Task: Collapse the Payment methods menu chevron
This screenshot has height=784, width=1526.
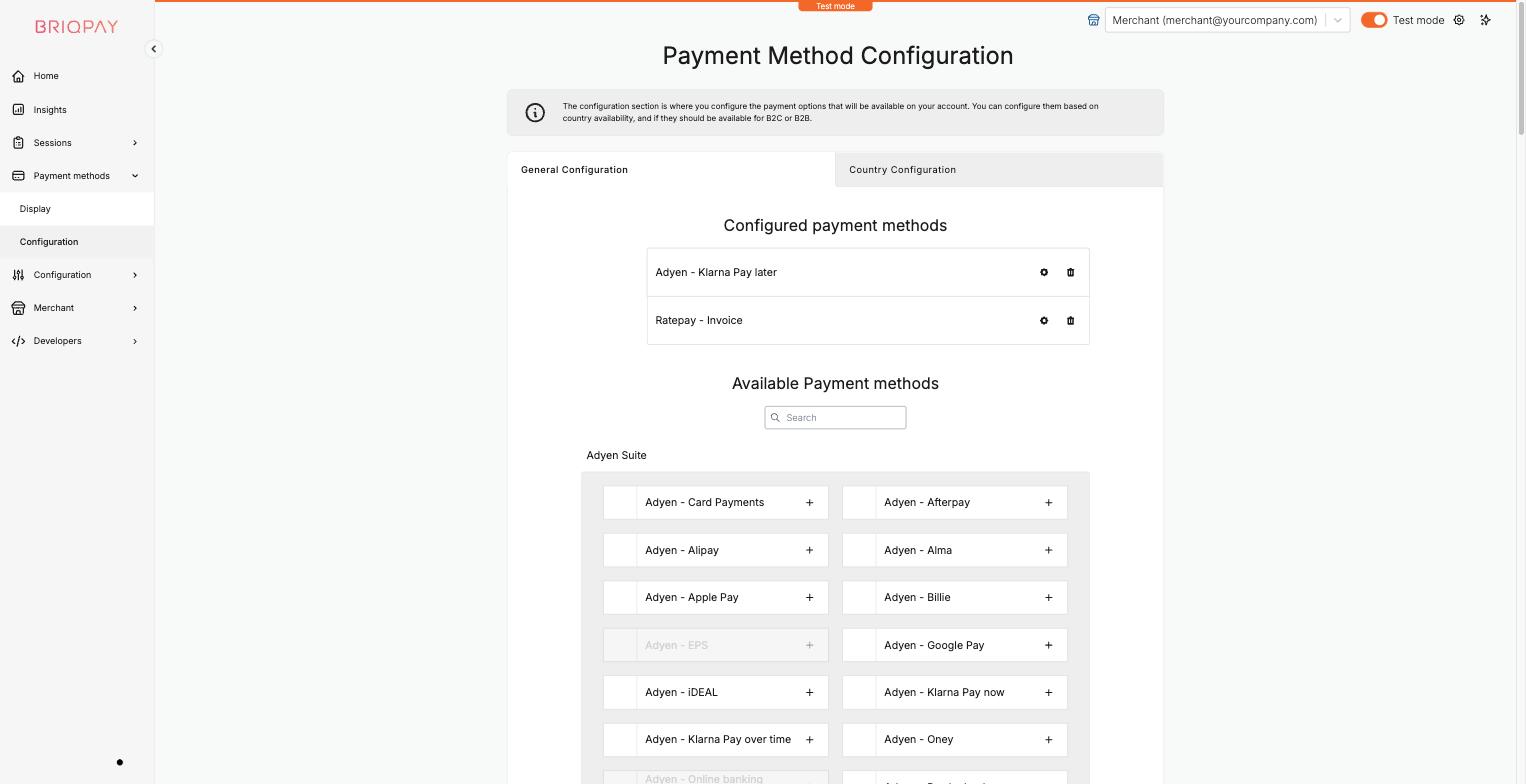Action: [x=135, y=176]
